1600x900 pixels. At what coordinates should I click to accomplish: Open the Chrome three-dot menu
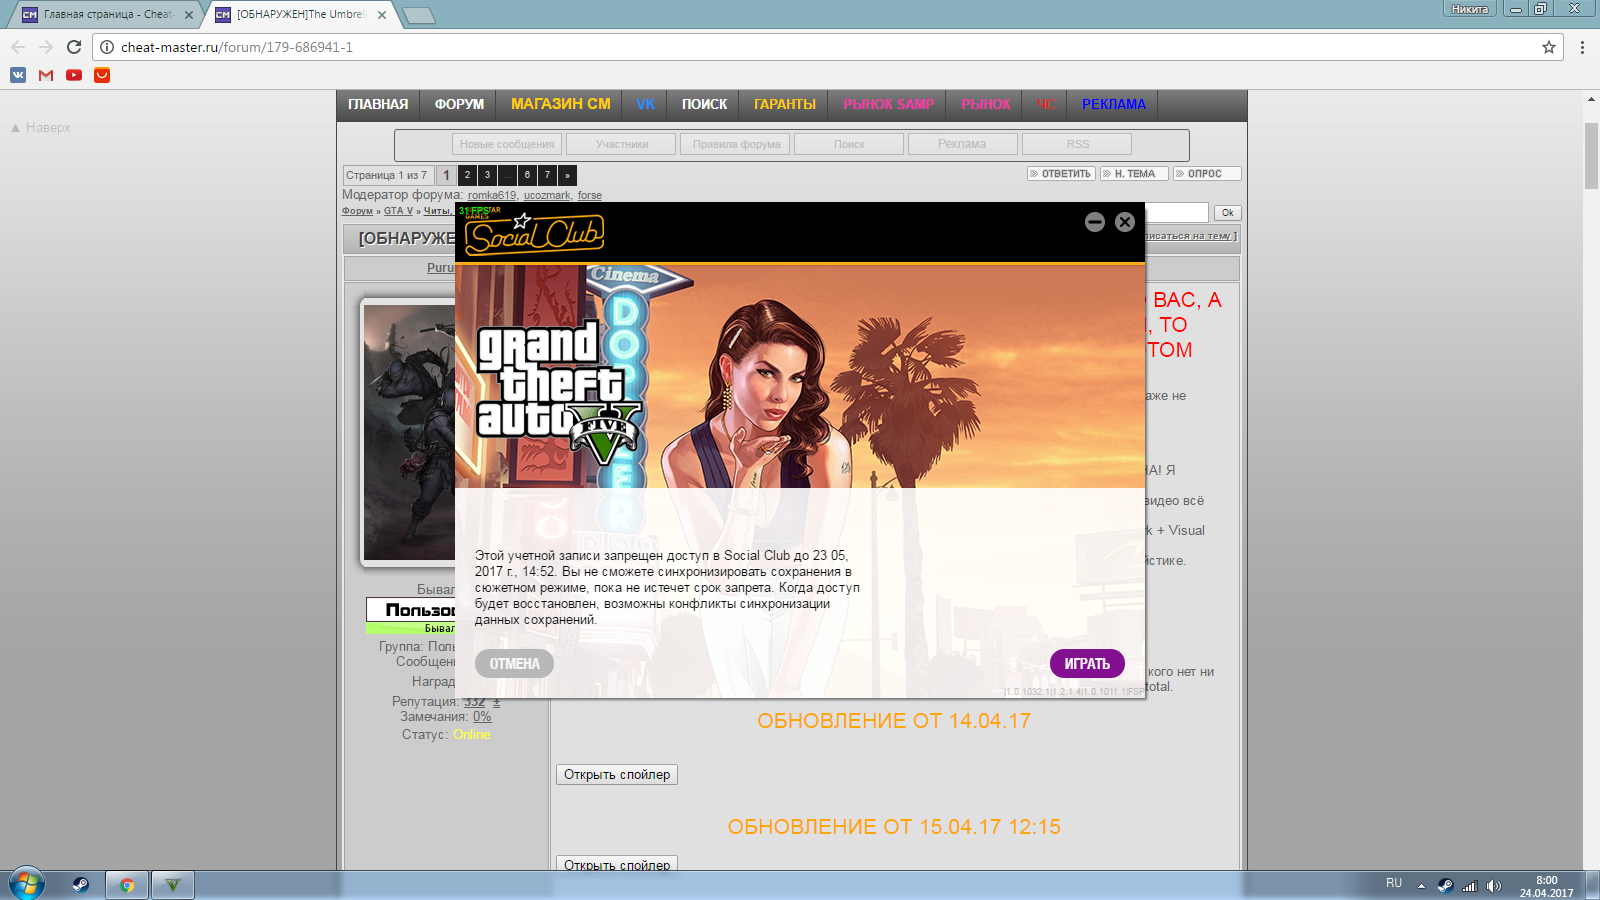coord(1582,47)
